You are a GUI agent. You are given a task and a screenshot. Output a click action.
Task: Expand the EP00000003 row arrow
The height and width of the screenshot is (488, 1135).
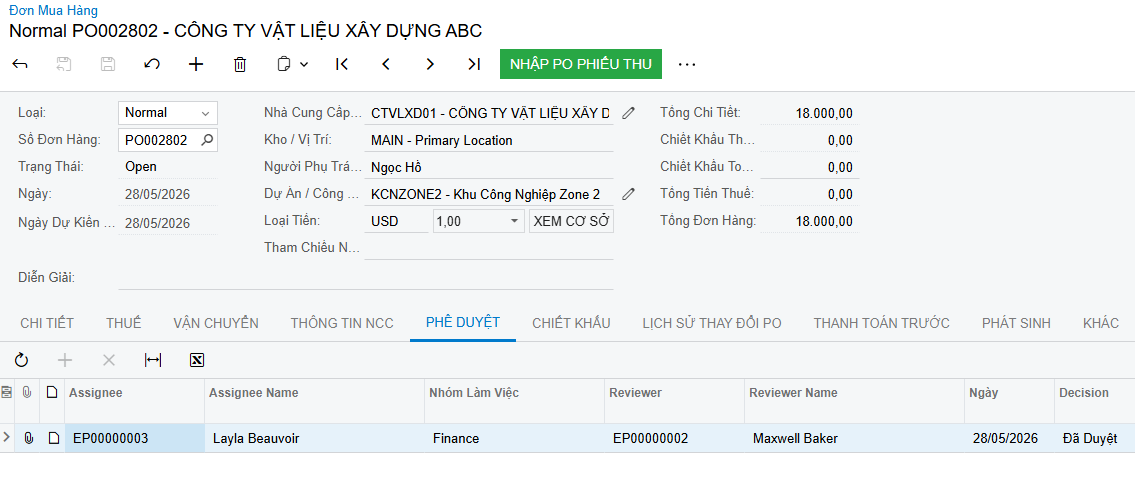[x=7, y=437]
